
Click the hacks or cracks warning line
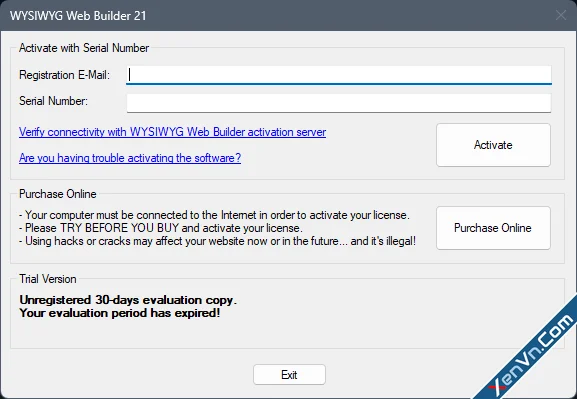tap(217, 241)
